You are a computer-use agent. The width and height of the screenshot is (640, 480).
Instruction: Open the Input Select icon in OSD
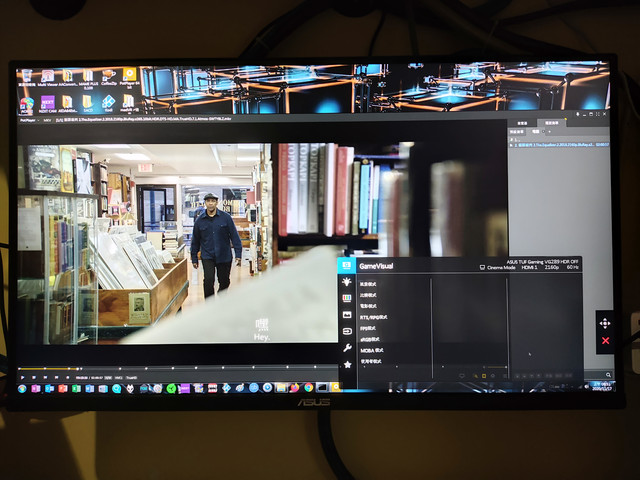[x=347, y=331]
